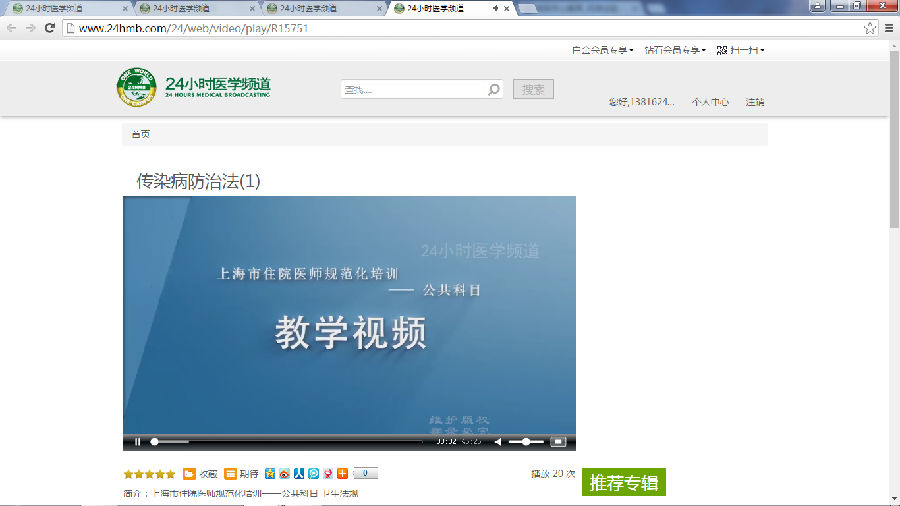The width and height of the screenshot is (900, 506).
Task: Toggle fullscreen mode in video player
Action: pos(559,441)
